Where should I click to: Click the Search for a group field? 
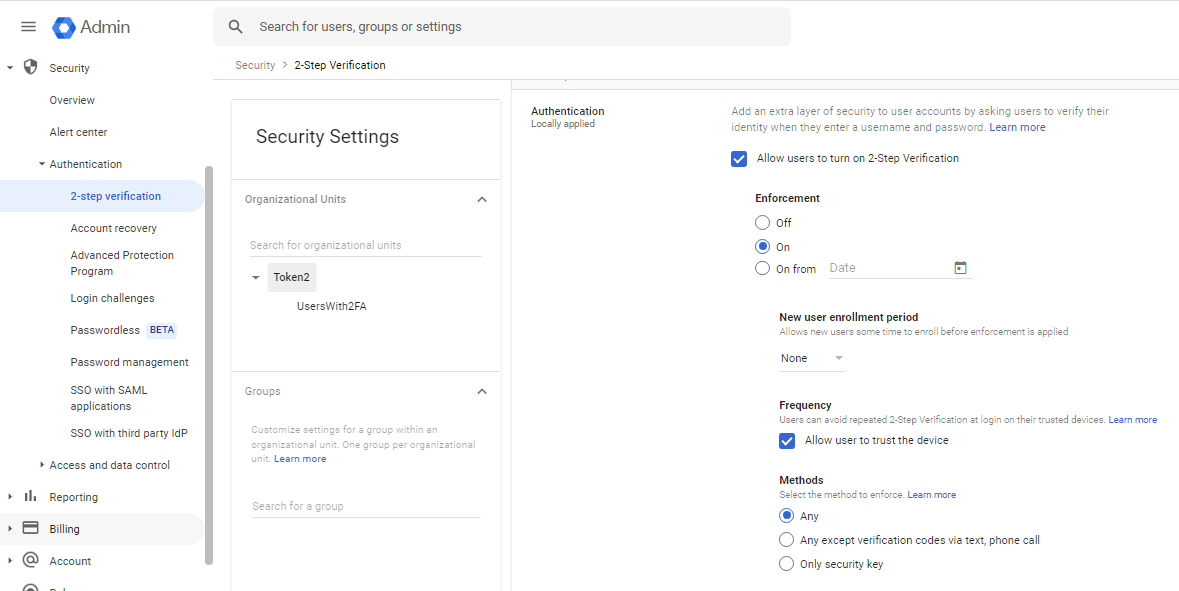pos(365,506)
